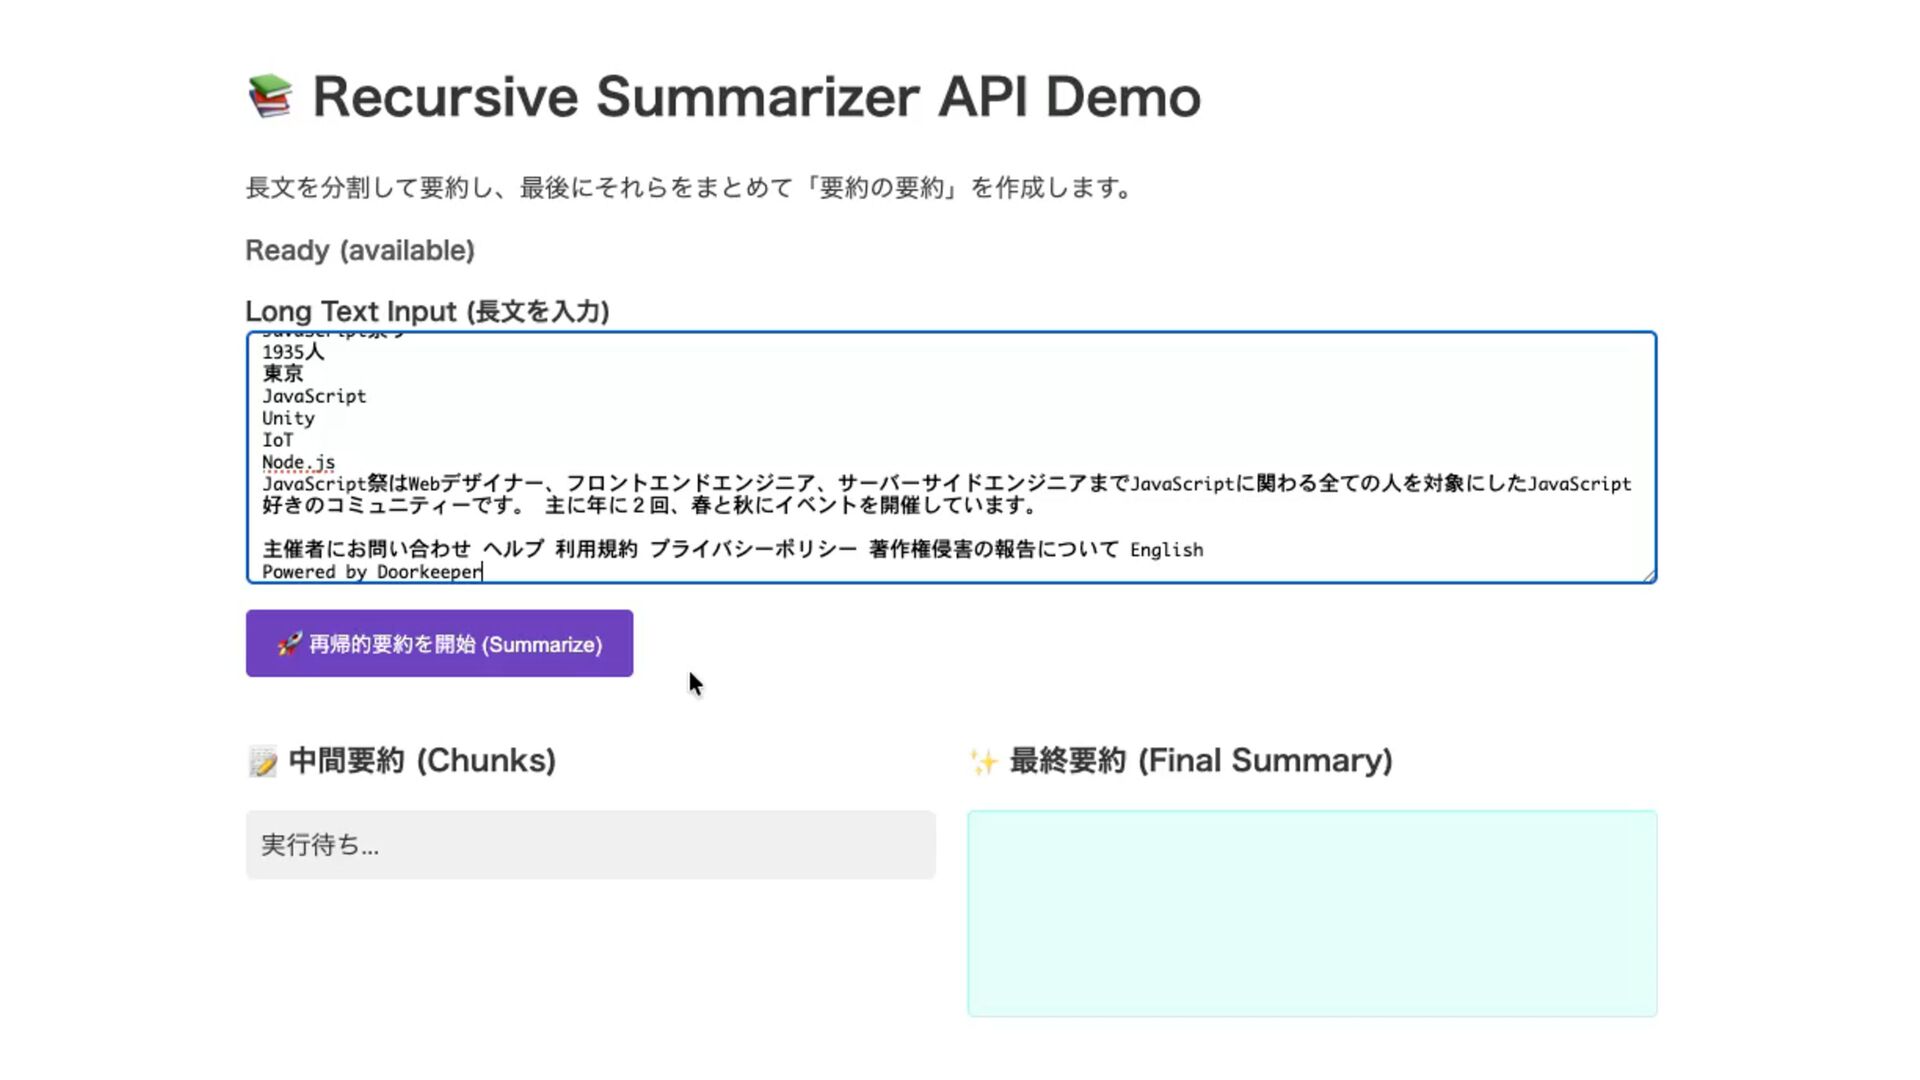The image size is (1920, 1080).
Task: Click the books emoji icon beside title
Action: tap(270, 96)
